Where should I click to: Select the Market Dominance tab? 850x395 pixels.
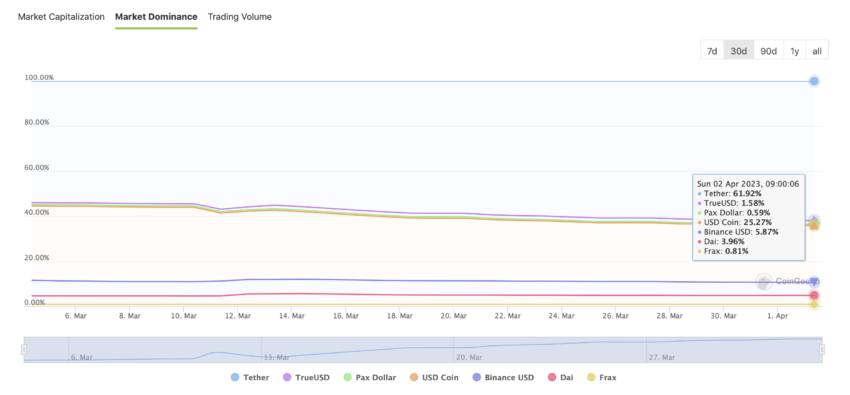156,17
